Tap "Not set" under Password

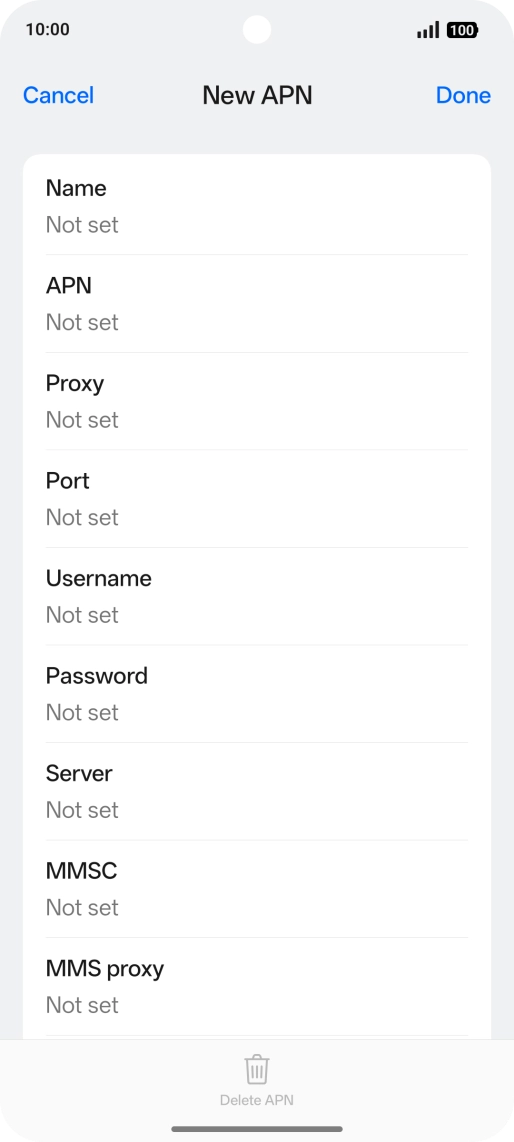tap(82, 712)
